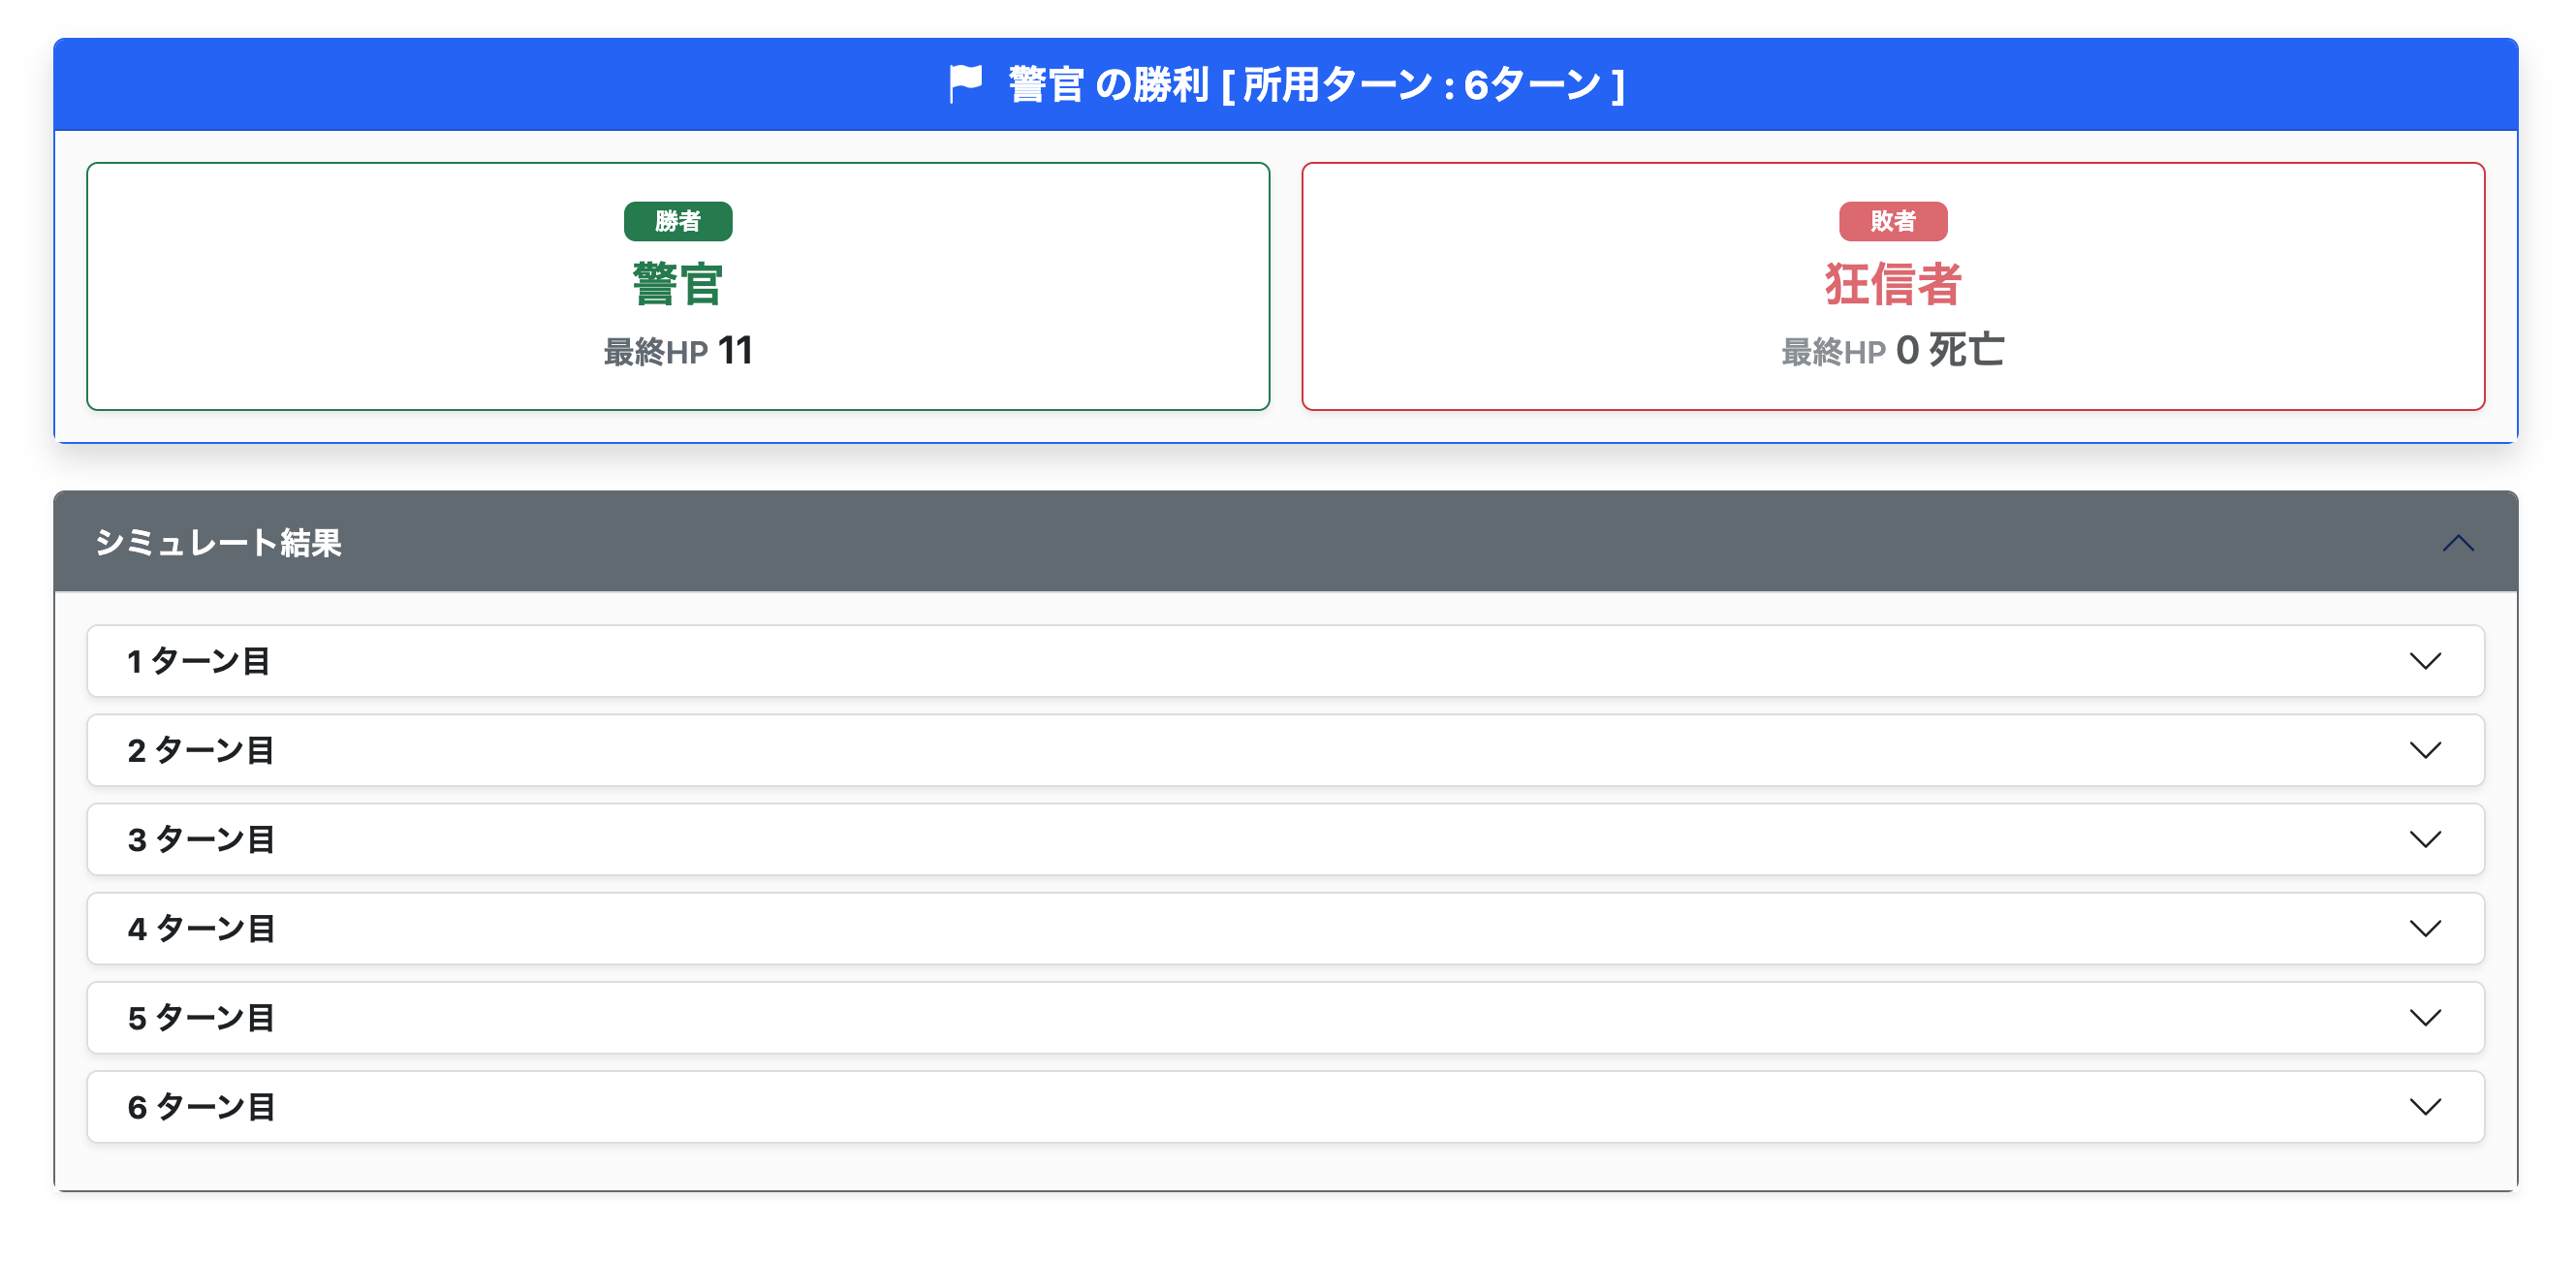The height and width of the screenshot is (1262, 2576).
Task: Click the upward chevron on シミュレート結果 header
Action: point(2459,544)
